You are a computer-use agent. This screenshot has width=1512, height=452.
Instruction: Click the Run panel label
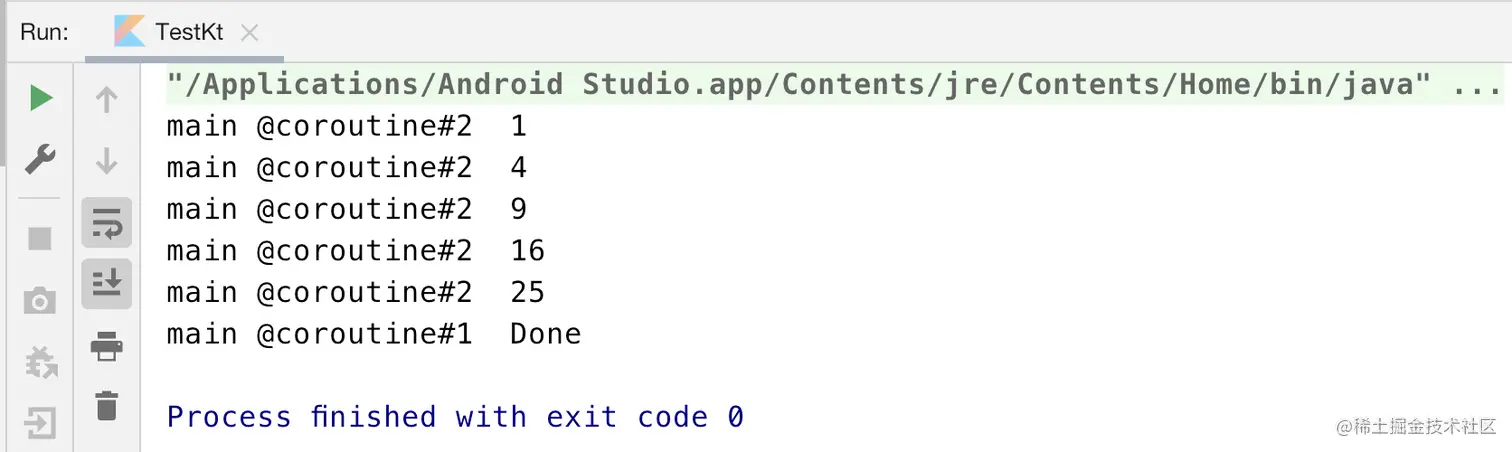[x=44, y=32]
